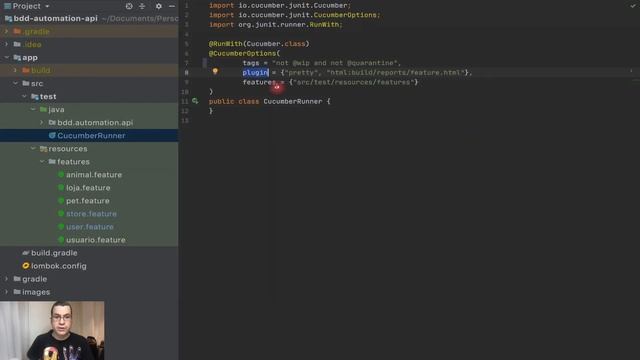Viewport: 640px width, 360px height.
Task: Select bdd-automation-api project root
Action: click(x=56, y=18)
